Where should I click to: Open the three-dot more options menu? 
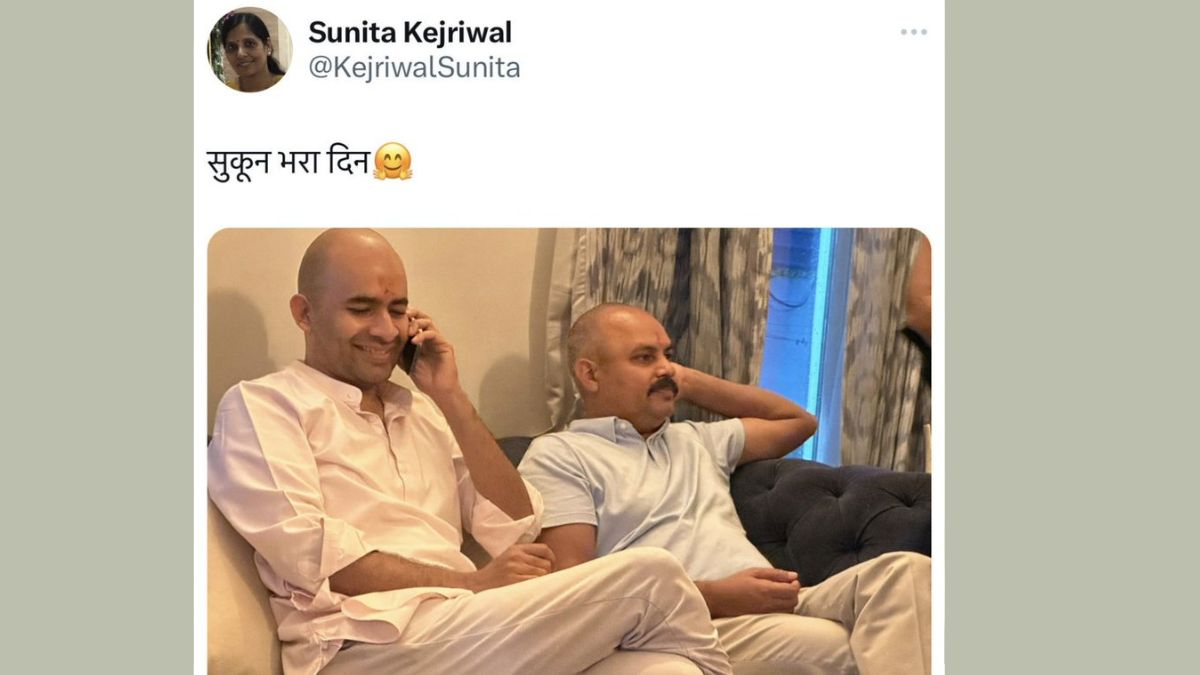(913, 32)
